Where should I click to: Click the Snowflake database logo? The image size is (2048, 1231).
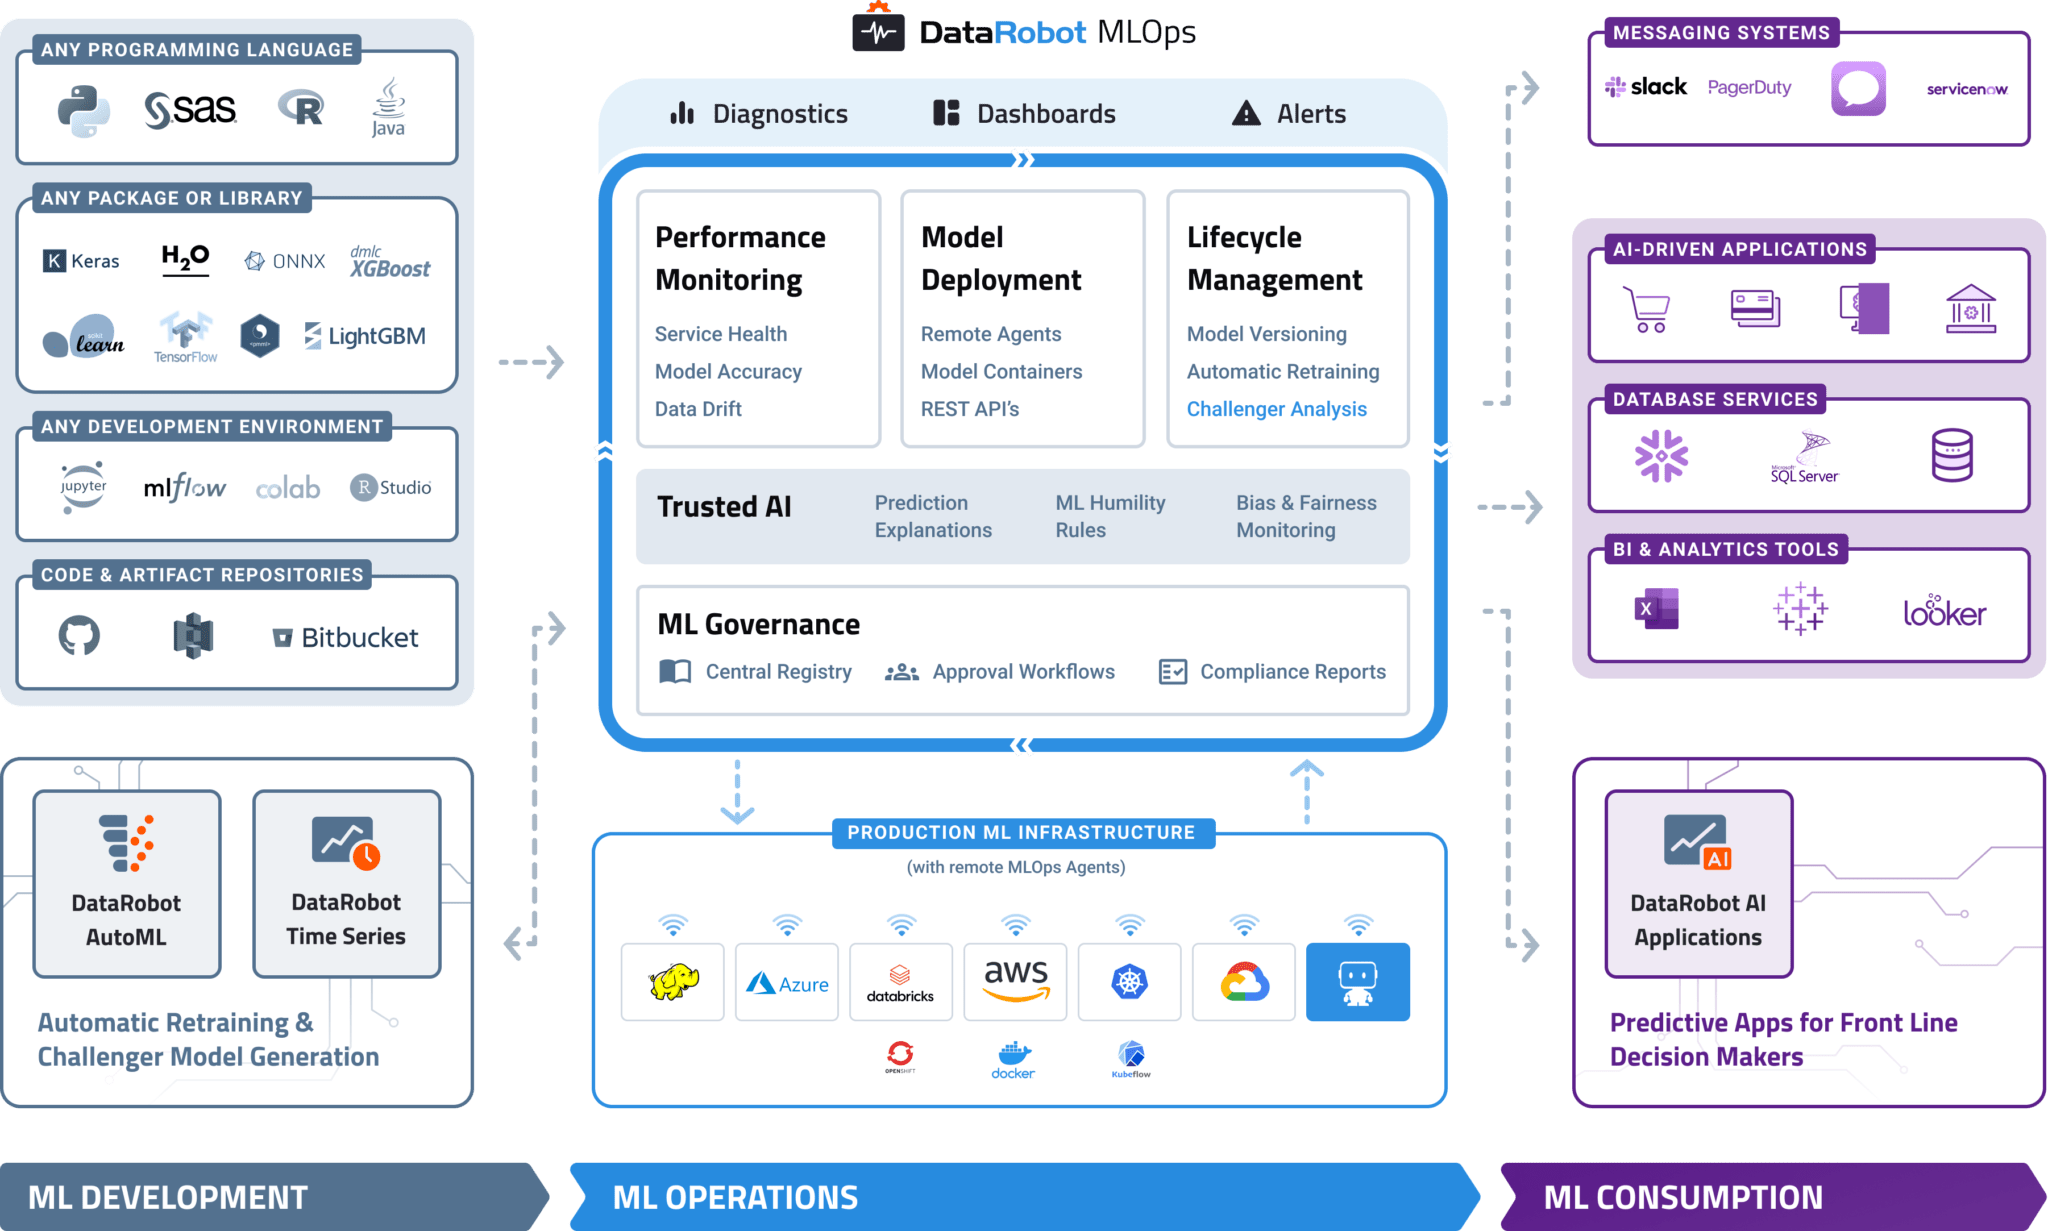pos(1661,456)
